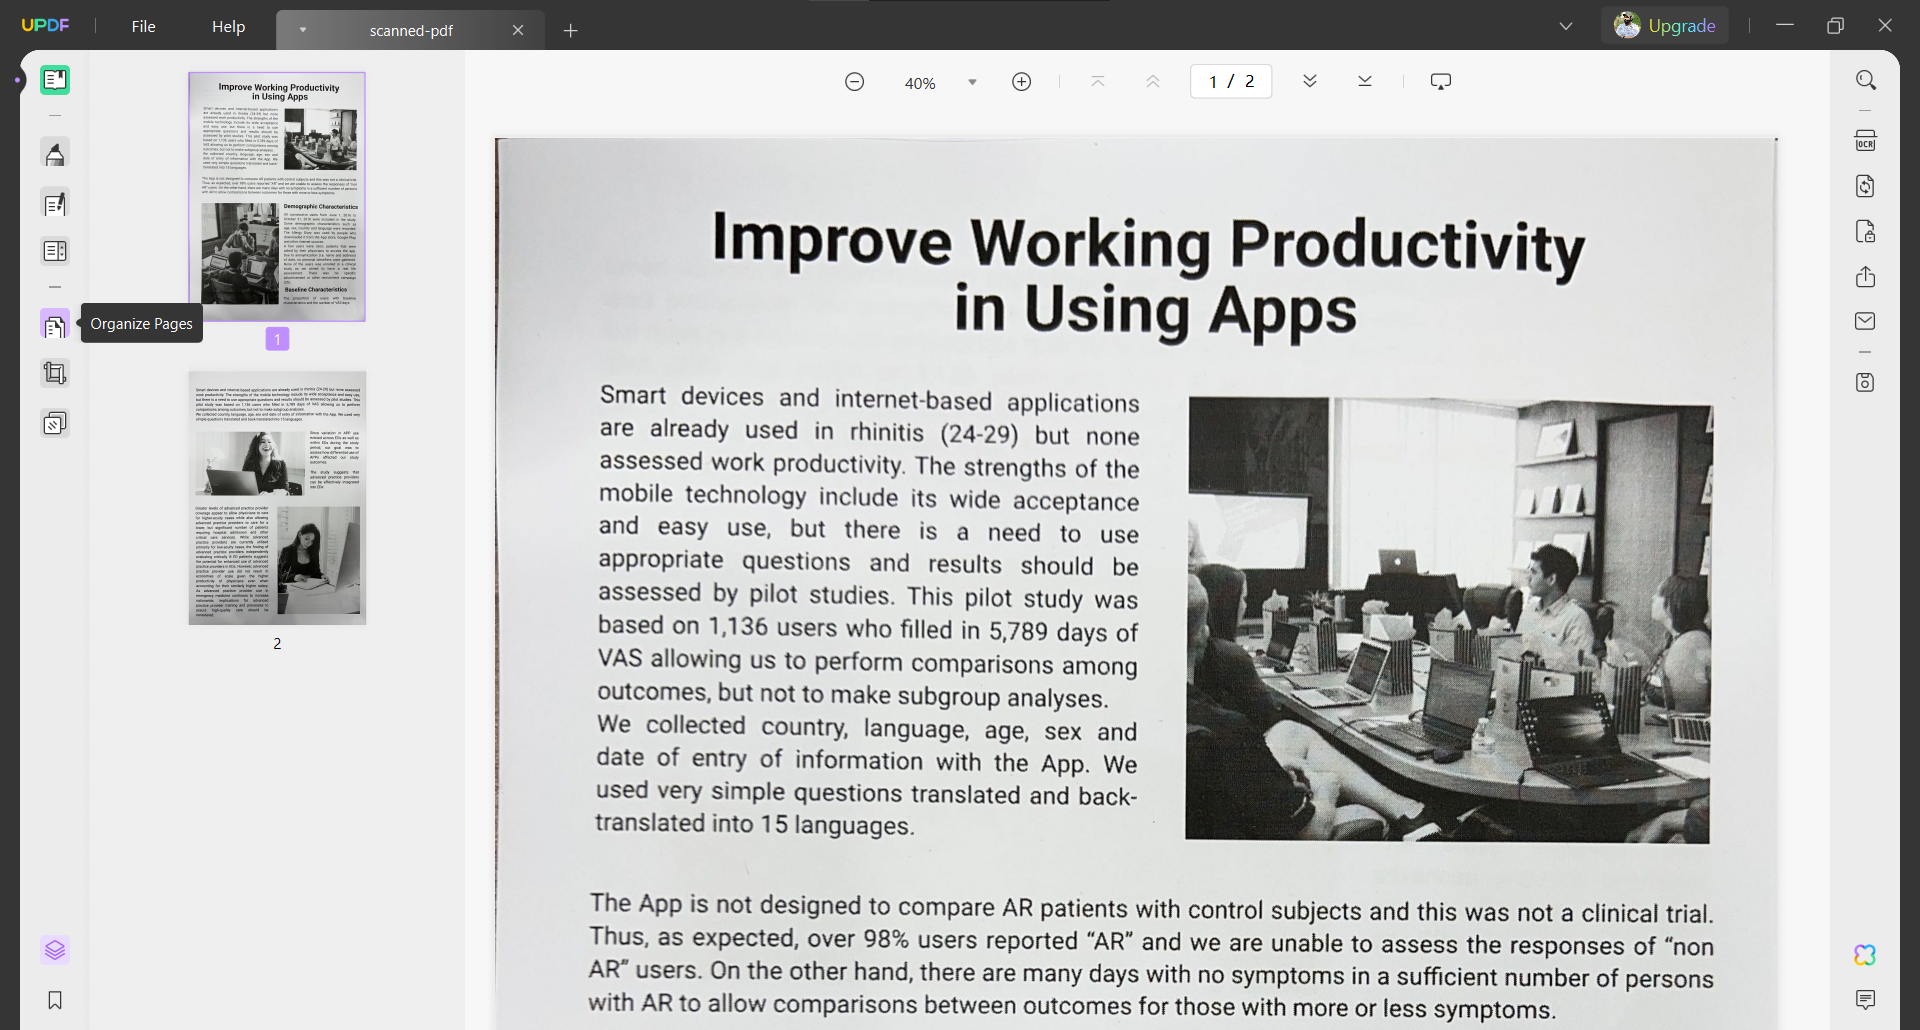Click the page 1 number badge
The width and height of the screenshot is (1920, 1030).
tap(277, 339)
